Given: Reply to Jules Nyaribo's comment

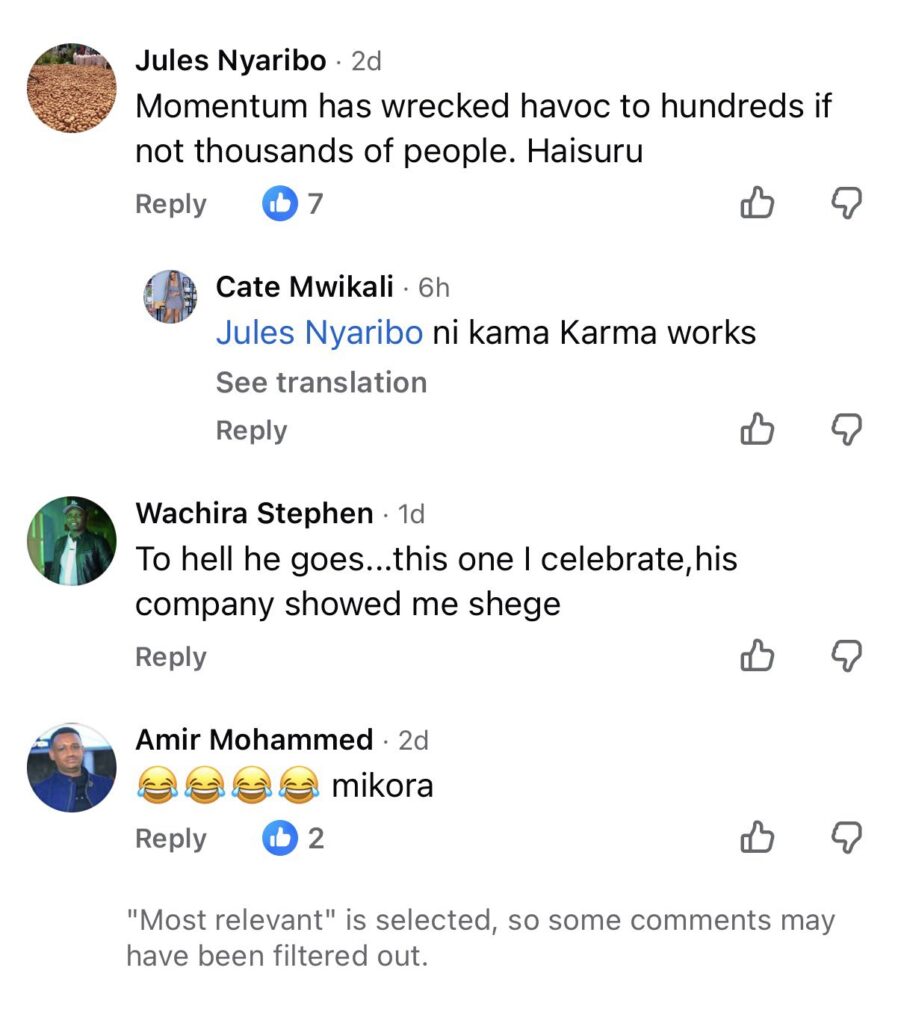Looking at the screenshot, I should [x=171, y=204].
